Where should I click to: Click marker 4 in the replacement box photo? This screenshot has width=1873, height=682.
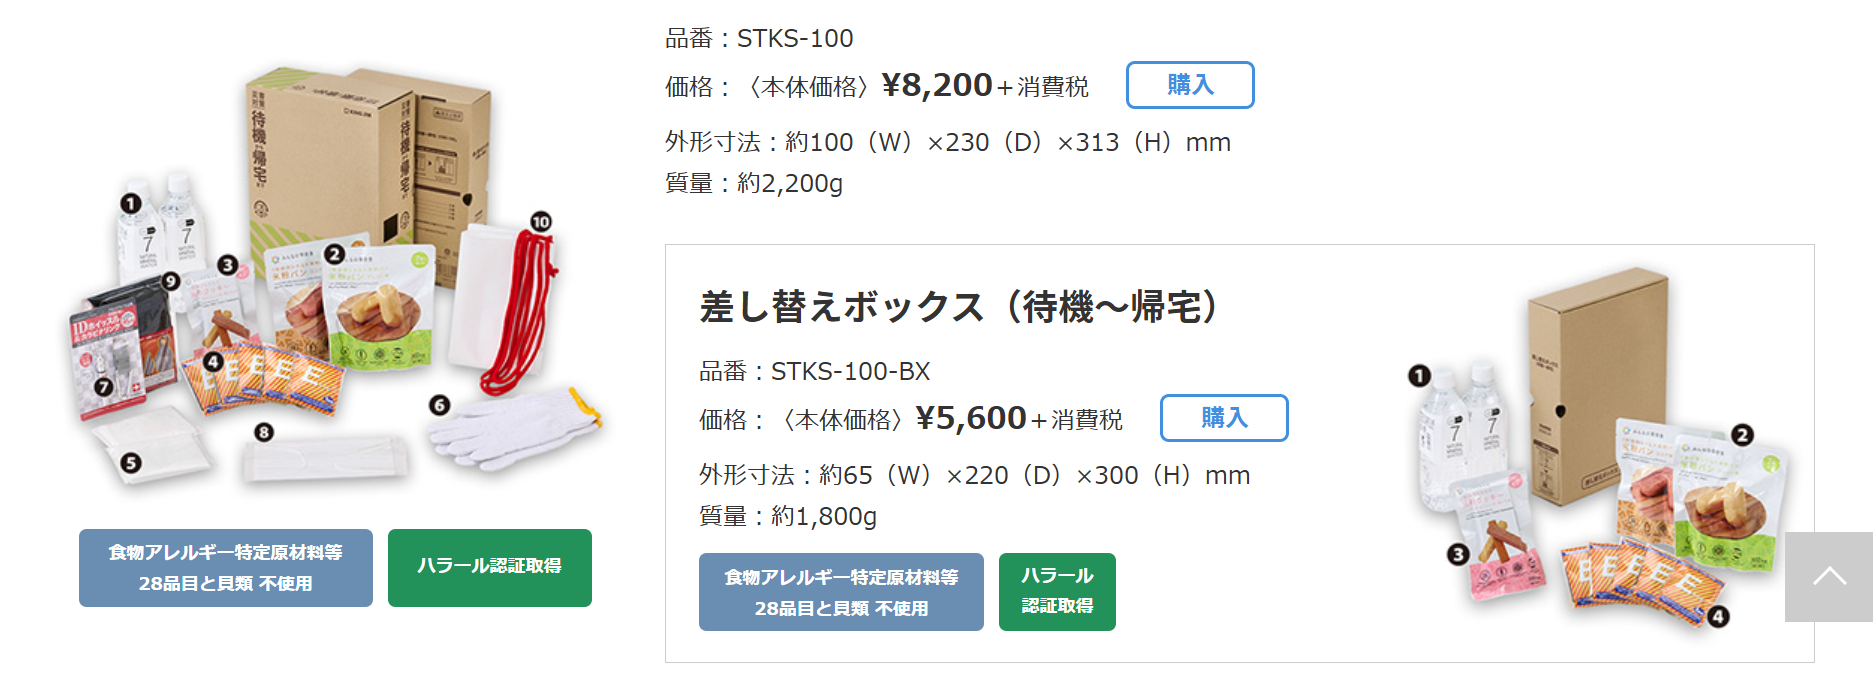[1718, 616]
